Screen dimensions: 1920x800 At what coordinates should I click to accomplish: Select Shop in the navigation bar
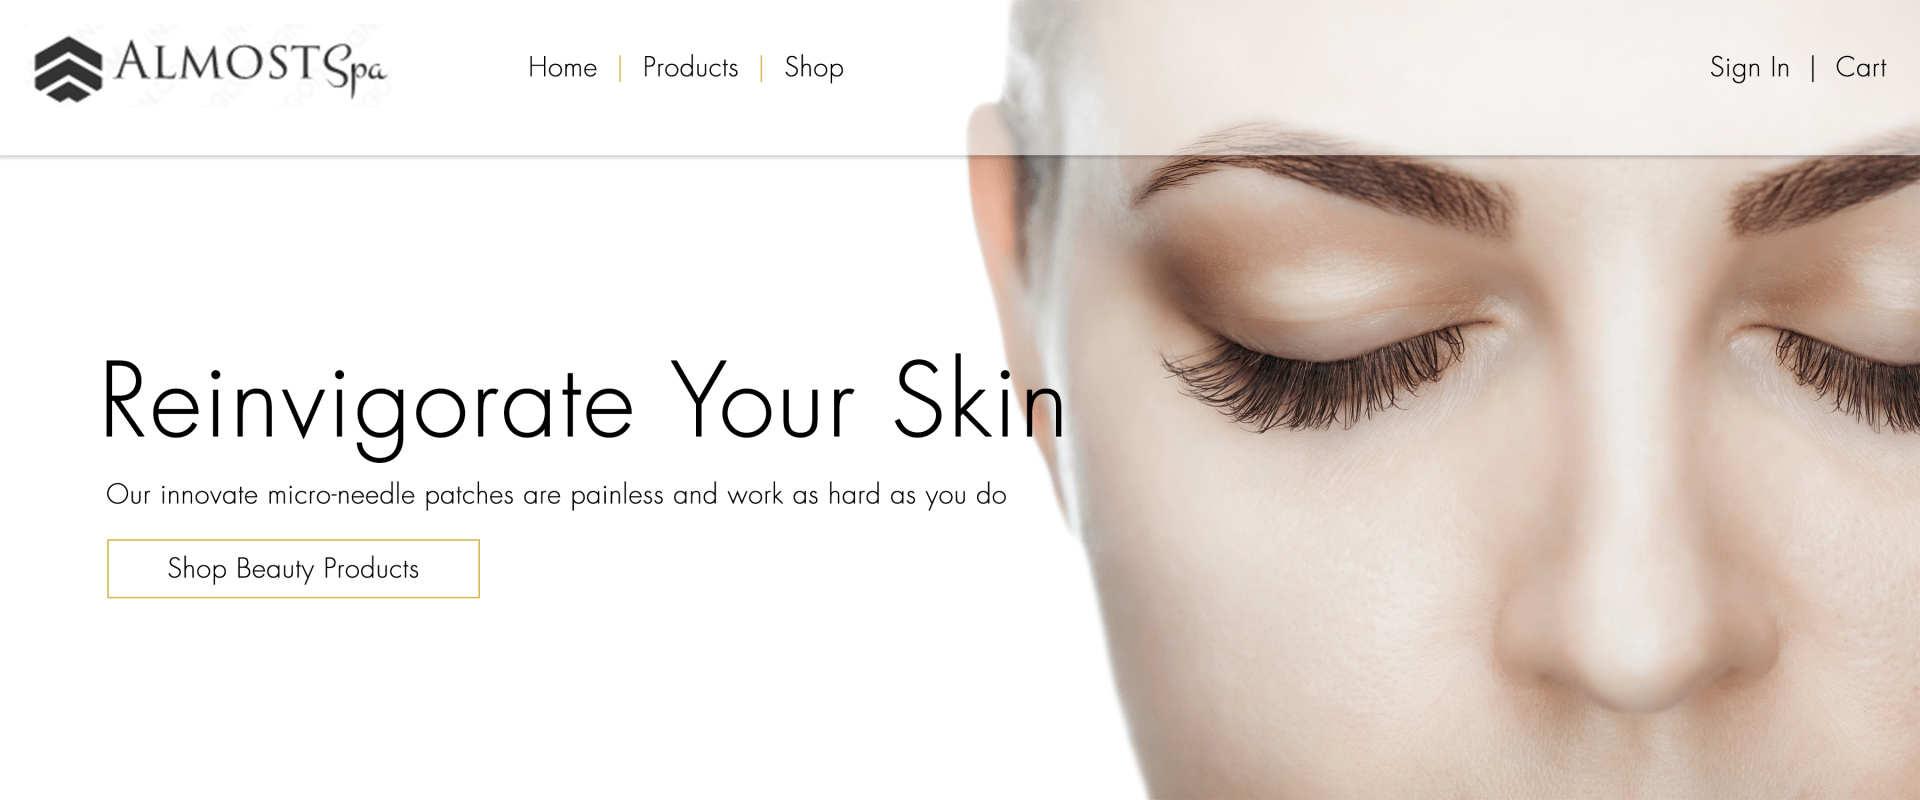(814, 68)
